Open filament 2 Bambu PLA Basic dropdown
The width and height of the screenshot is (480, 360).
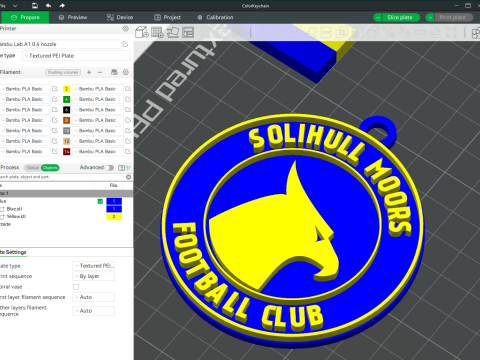[98, 89]
